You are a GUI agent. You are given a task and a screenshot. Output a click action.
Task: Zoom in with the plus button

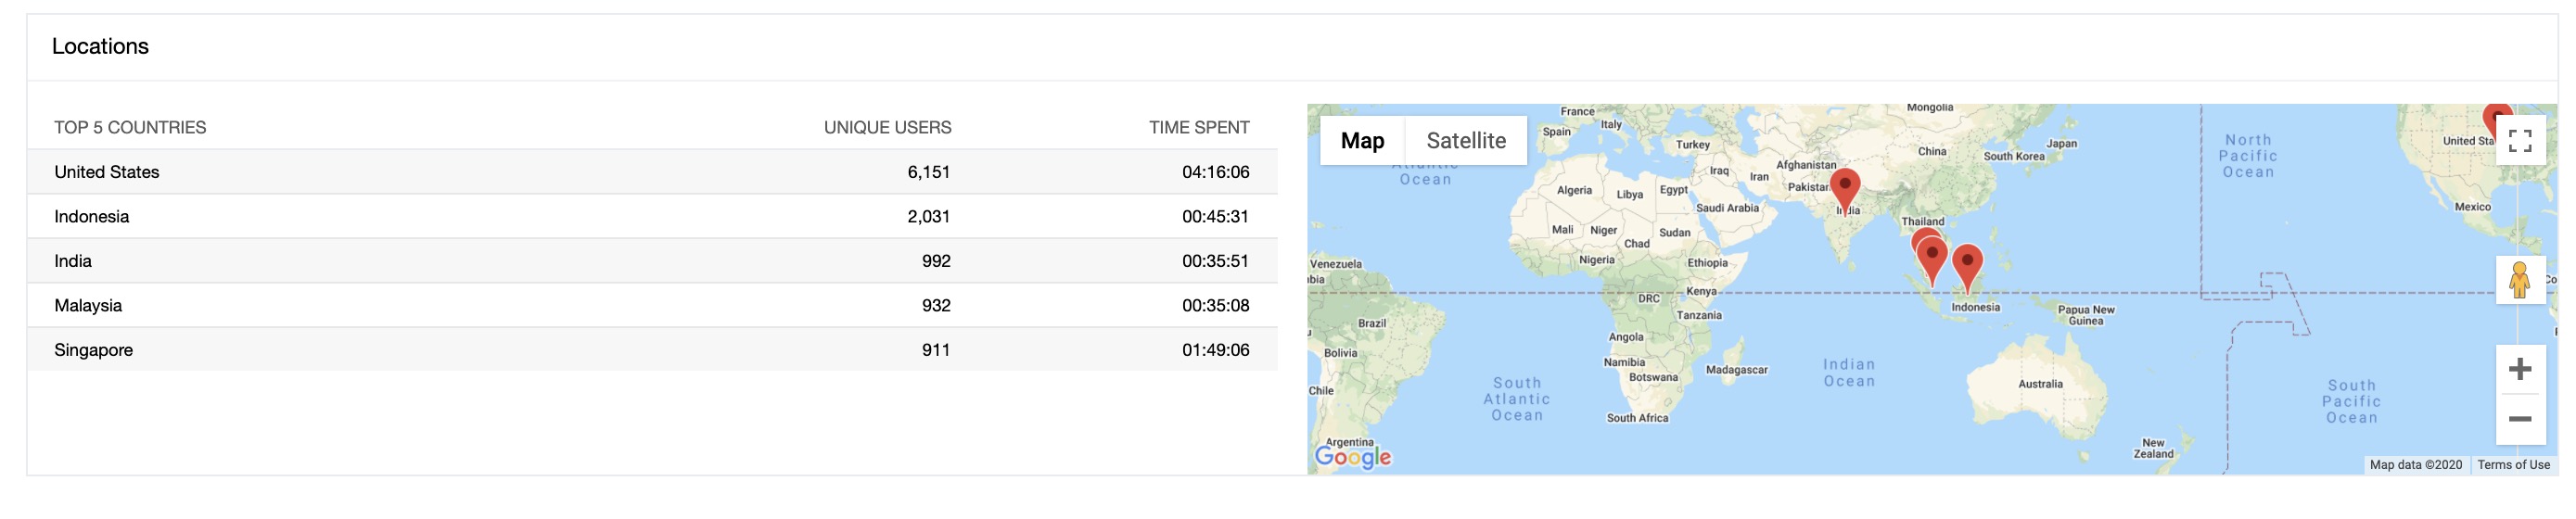click(2519, 369)
